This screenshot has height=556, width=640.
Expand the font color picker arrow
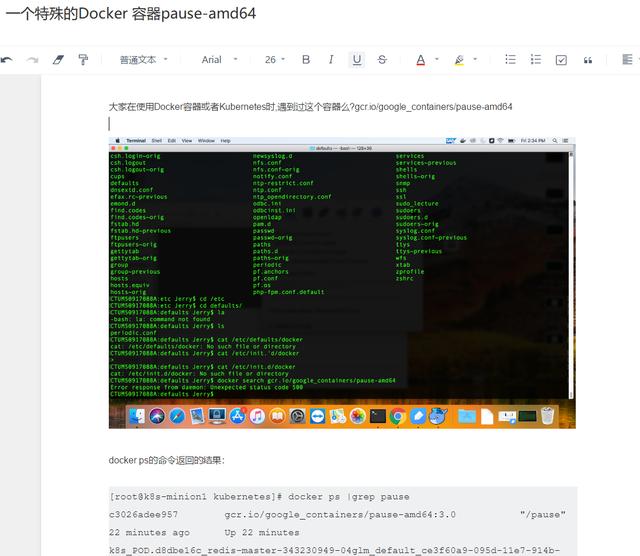[x=437, y=59]
